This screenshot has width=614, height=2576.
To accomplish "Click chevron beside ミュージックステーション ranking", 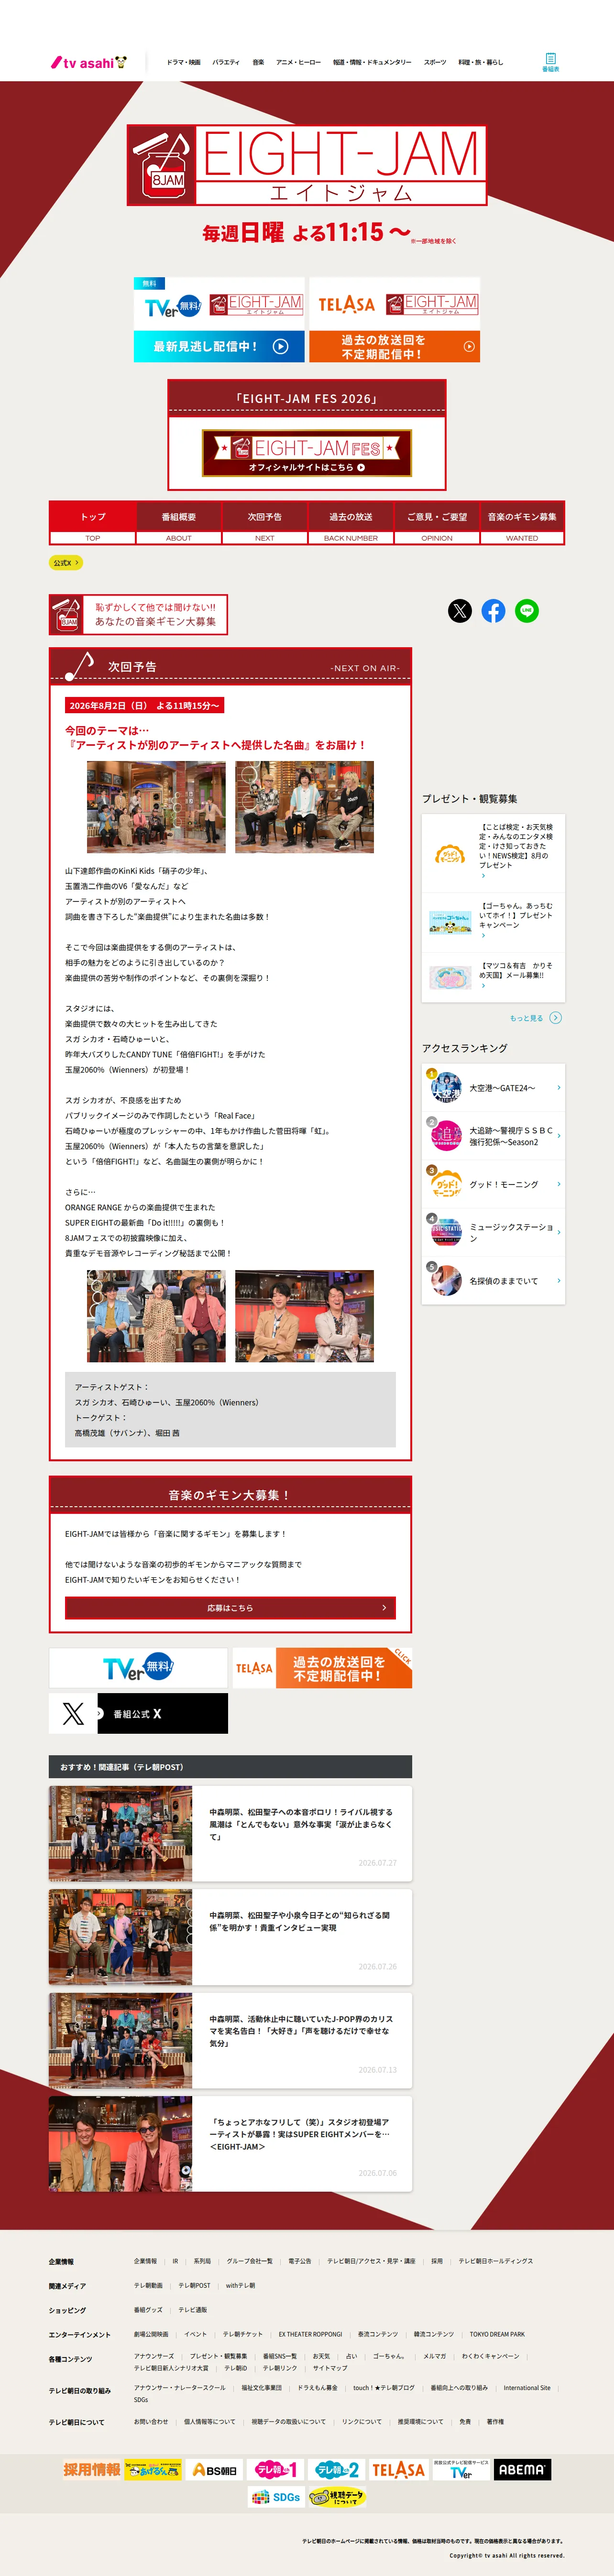I will point(558,1232).
